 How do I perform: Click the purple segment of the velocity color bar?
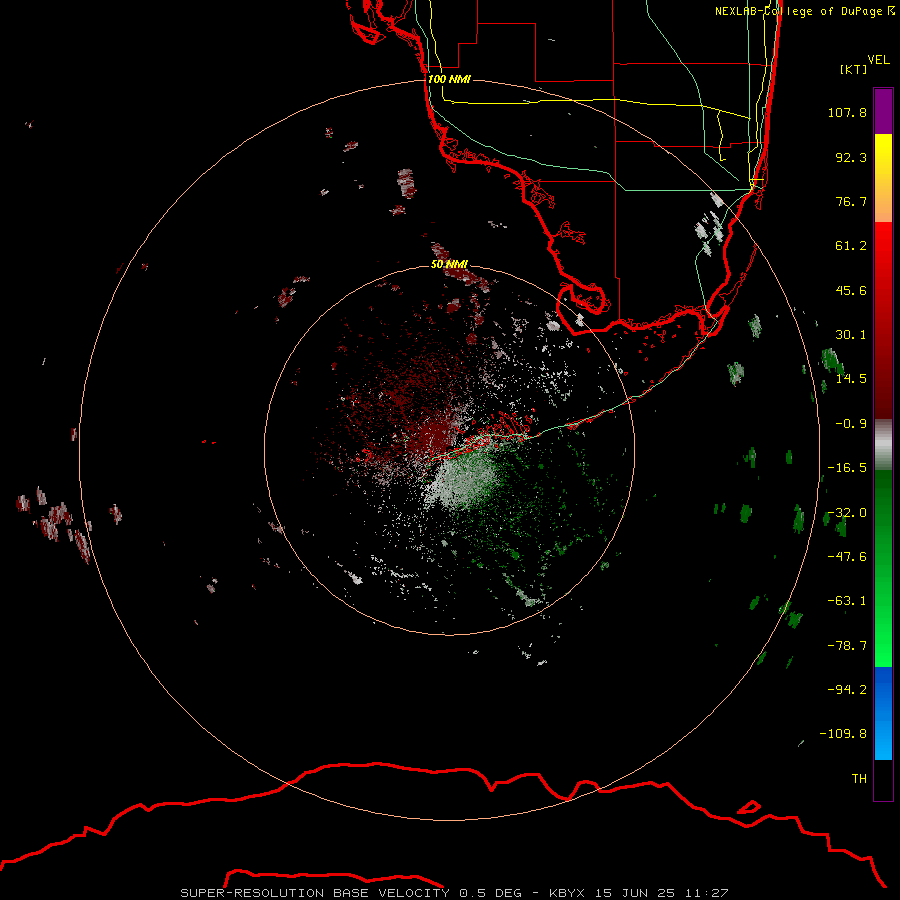tap(883, 111)
